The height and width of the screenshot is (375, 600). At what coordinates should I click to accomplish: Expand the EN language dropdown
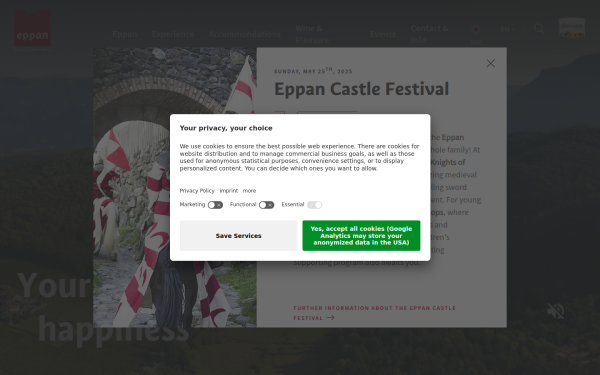pyautogui.click(x=507, y=29)
